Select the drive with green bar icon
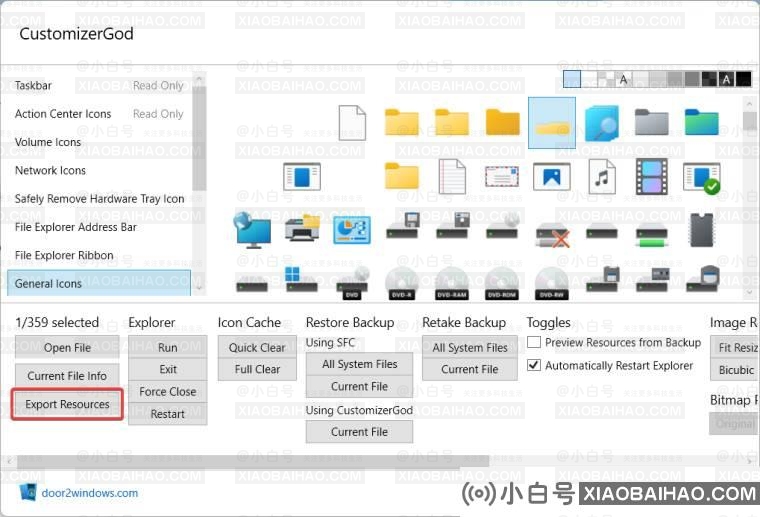760x517 pixels. [x=651, y=236]
